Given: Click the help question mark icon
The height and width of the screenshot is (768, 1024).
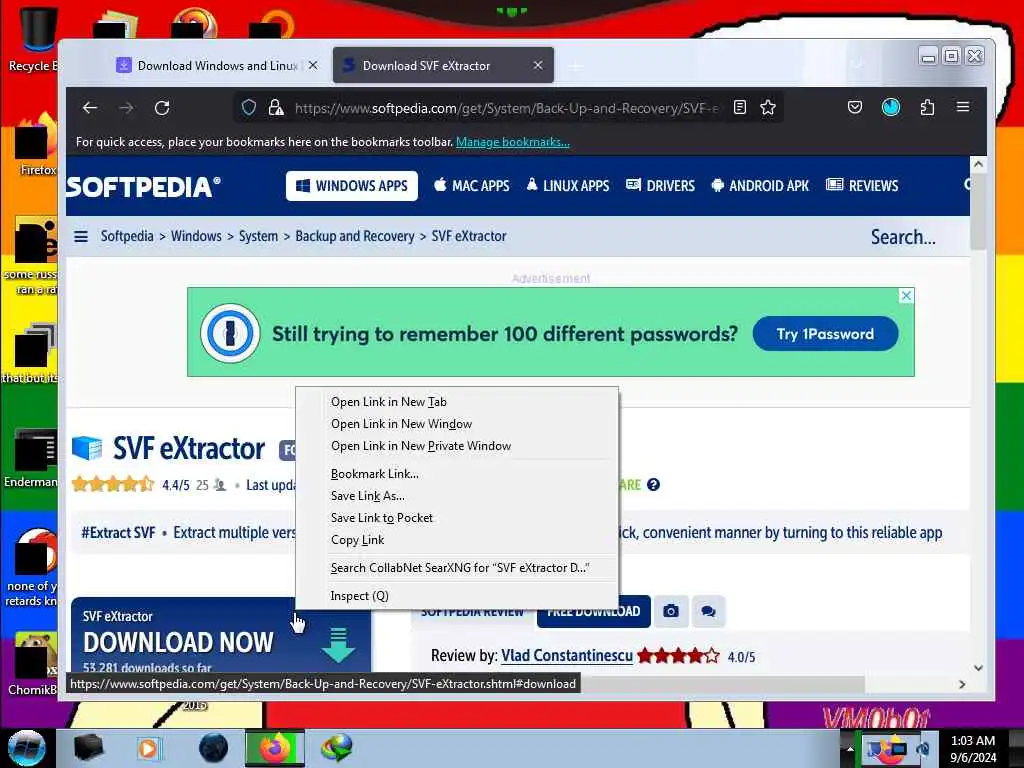Looking at the screenshot, I should (x=653, y=485).
